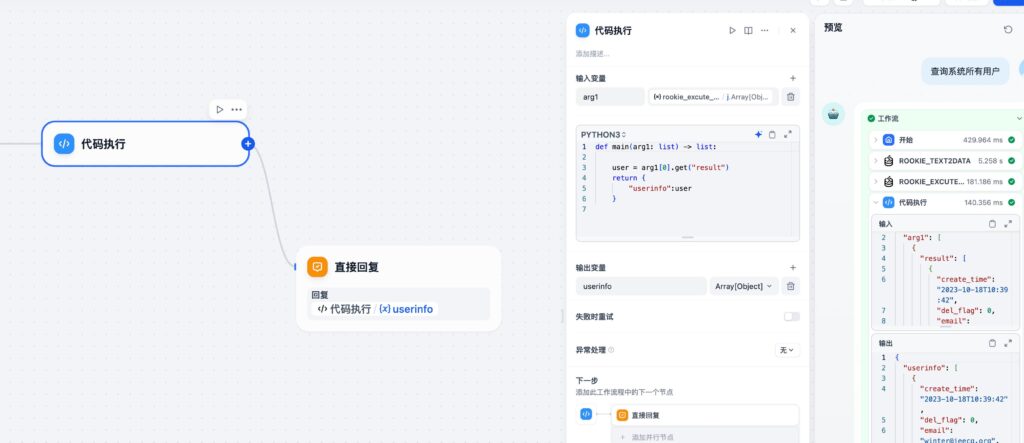Open the help docs book icon
The image size is (1024, 443).
tap(748, 31)
